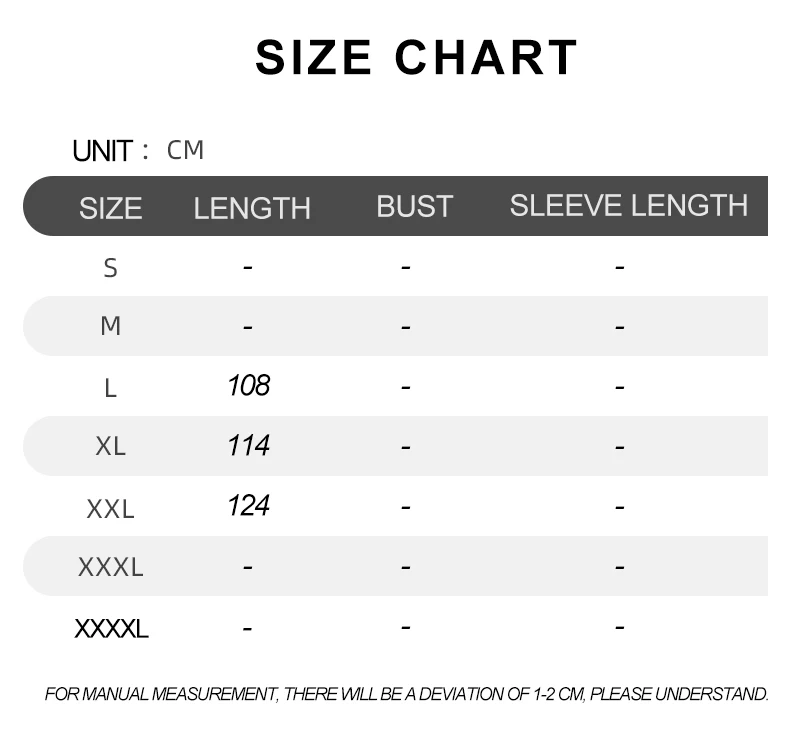Select the XXXXL size row label
The image size is (790, 735).
[111, 629]
